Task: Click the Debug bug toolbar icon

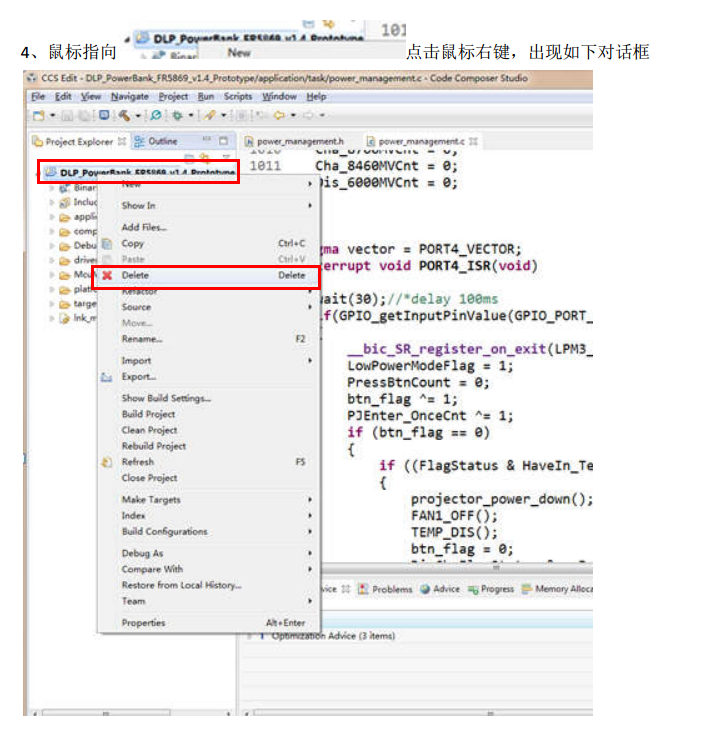Action: tap(178, 115)
